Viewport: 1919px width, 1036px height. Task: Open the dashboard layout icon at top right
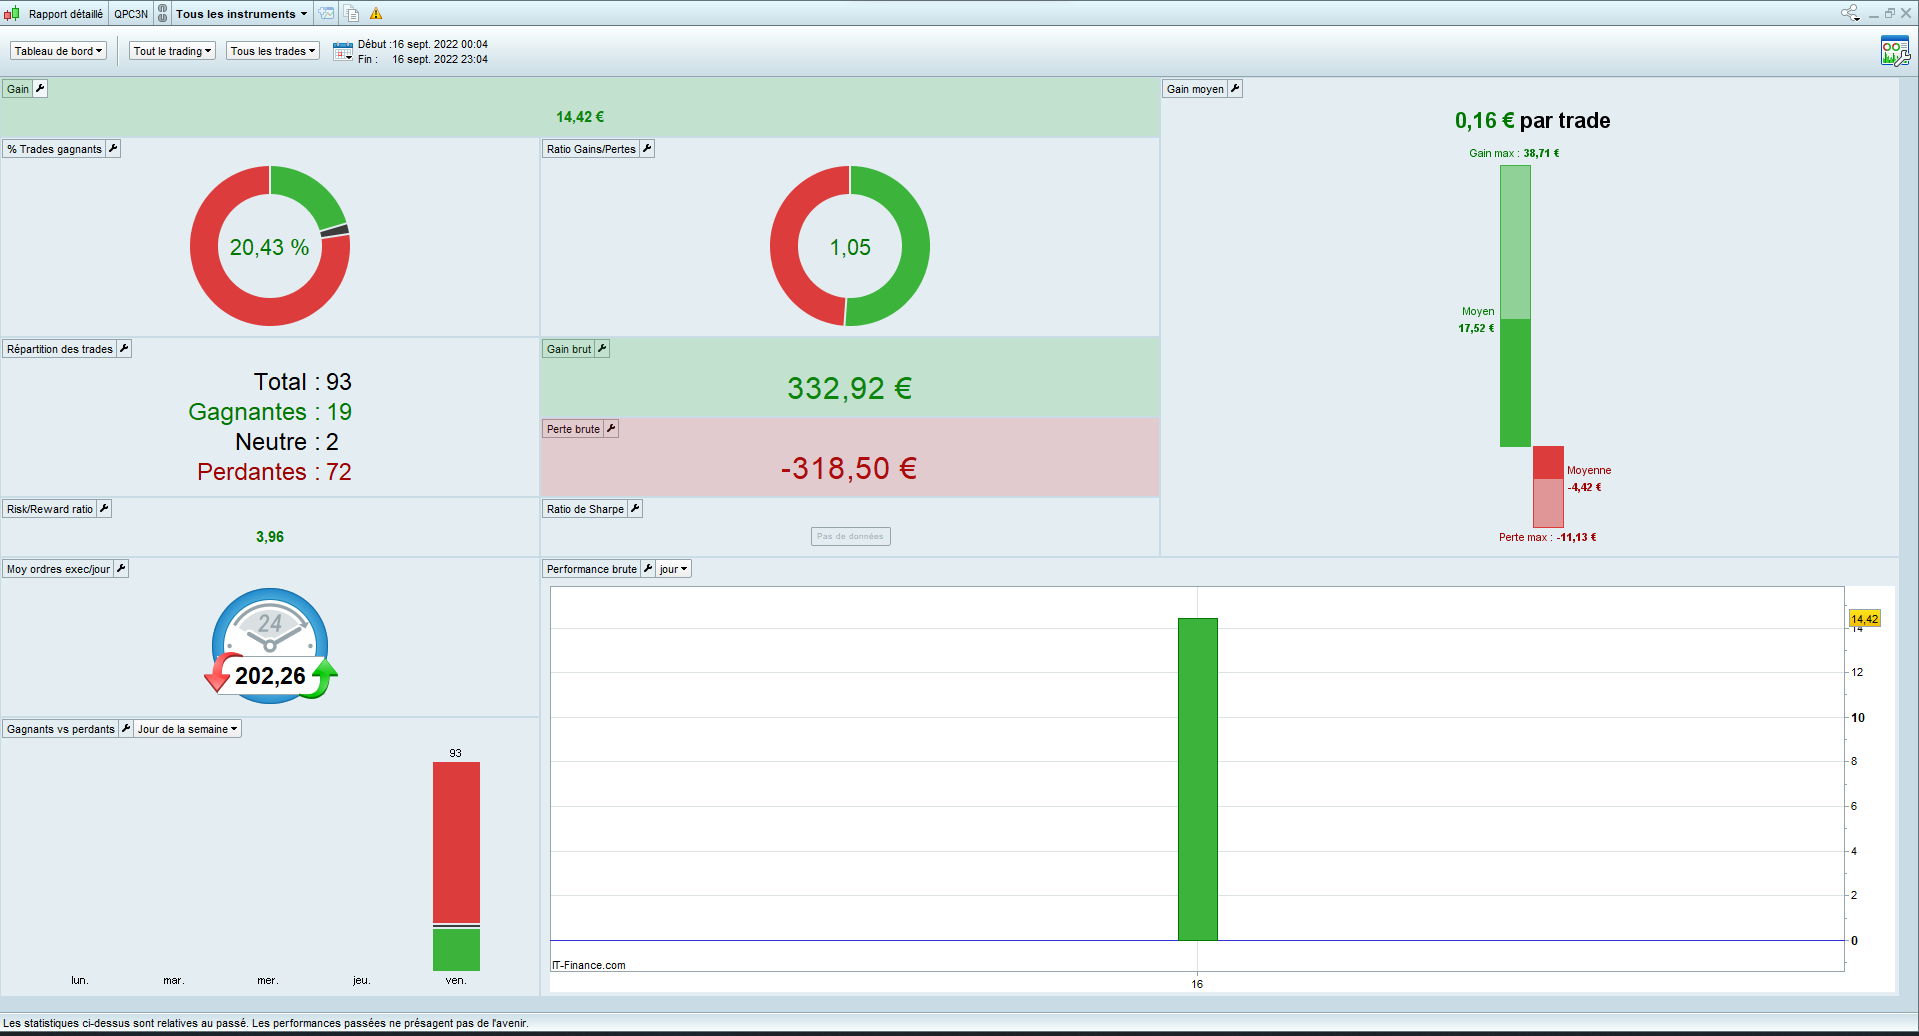coord(1895,51)
